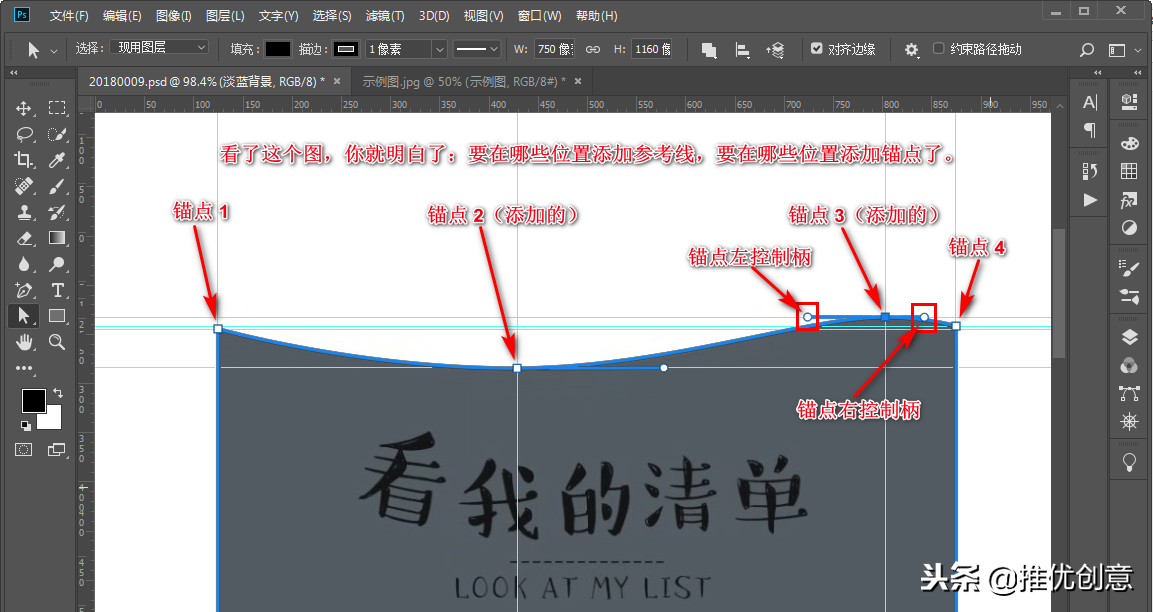The height and width of the screenshot is (612, 1153).
Task: Open the stroke line style dropdown
Action: [476, 49]
